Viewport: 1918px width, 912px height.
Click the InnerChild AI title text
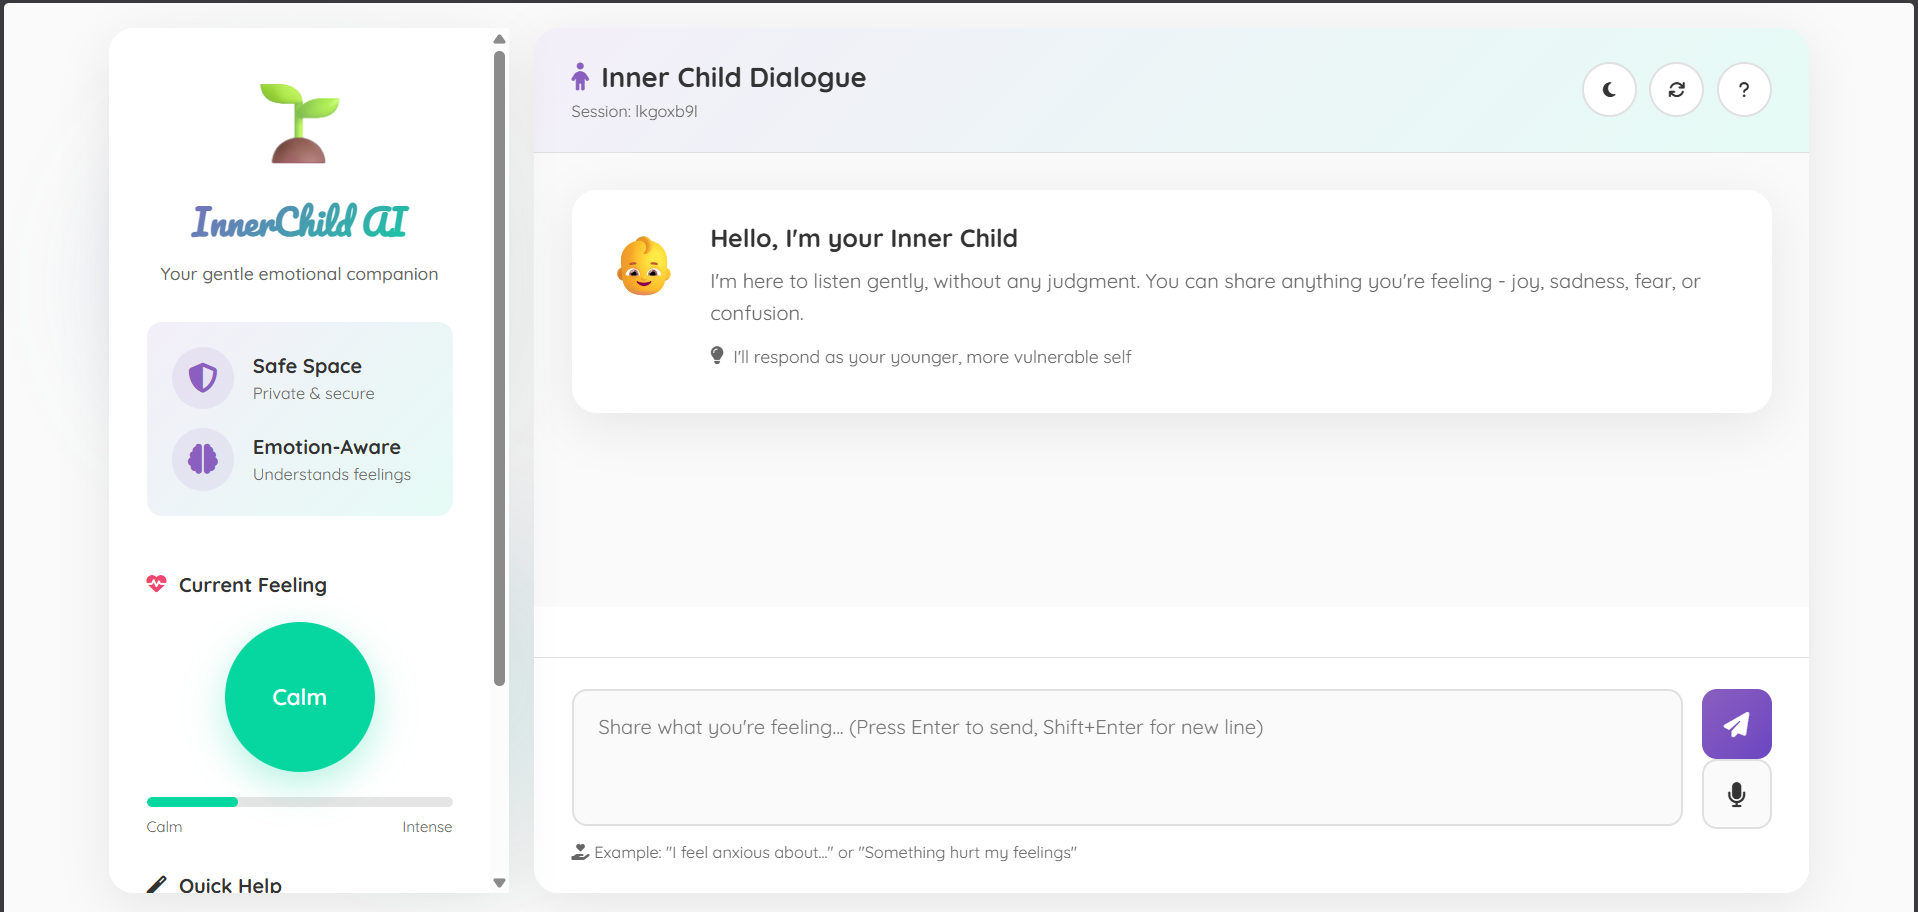tap(300, 222)
